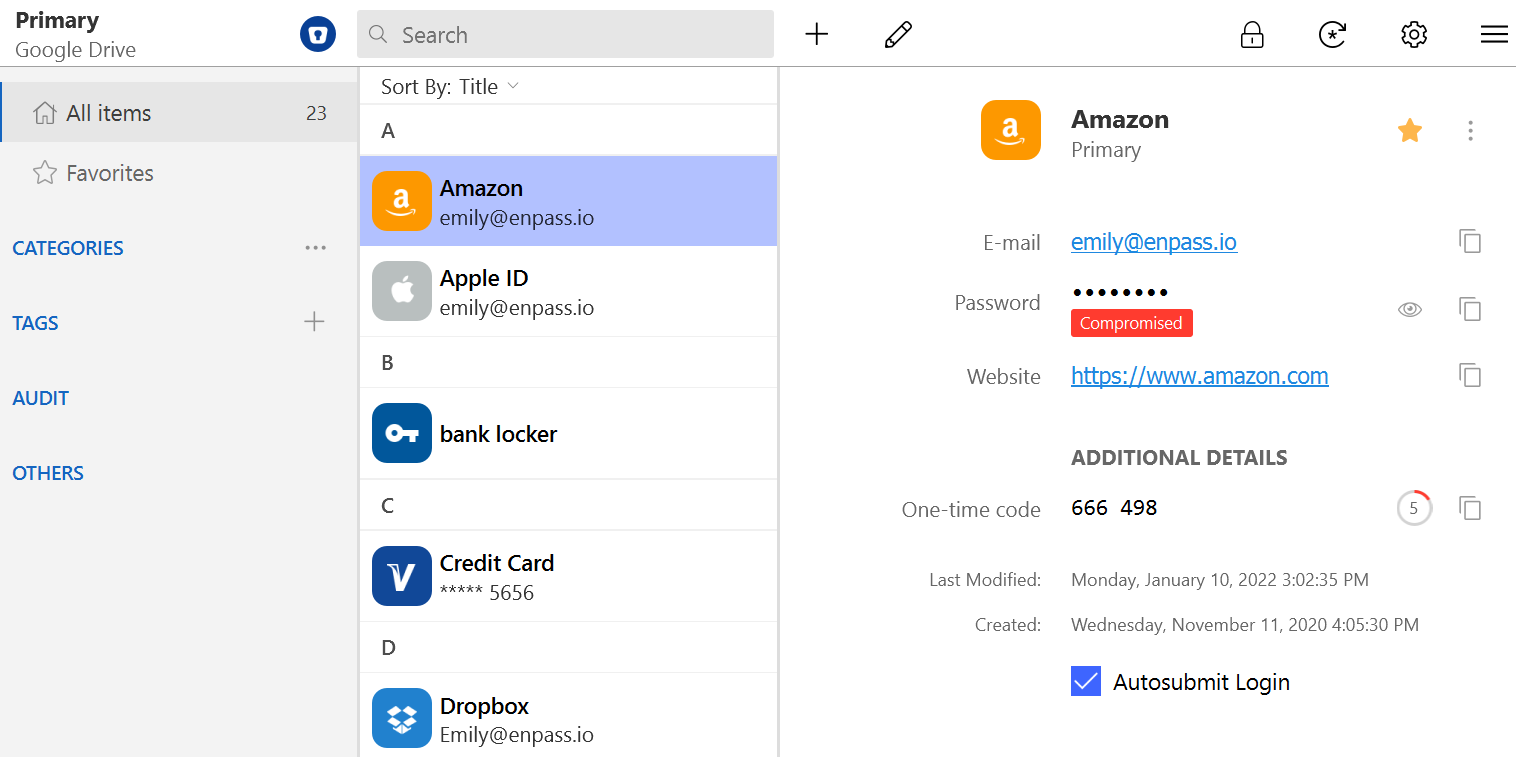Select the bank locker key icon
Viewport: 1516px width, 757px height.
tap(402, 433)
